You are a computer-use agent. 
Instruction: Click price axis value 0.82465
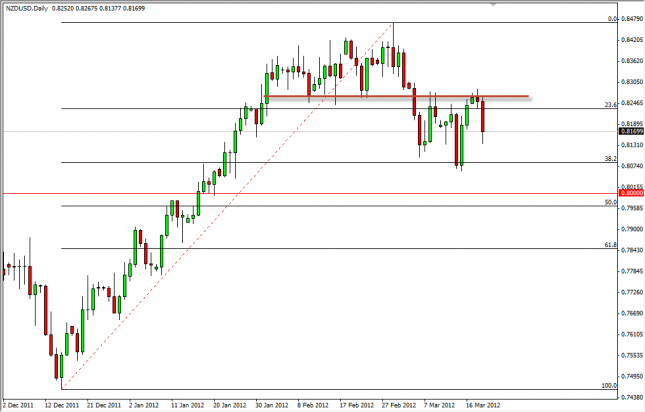tap(632, 103)
